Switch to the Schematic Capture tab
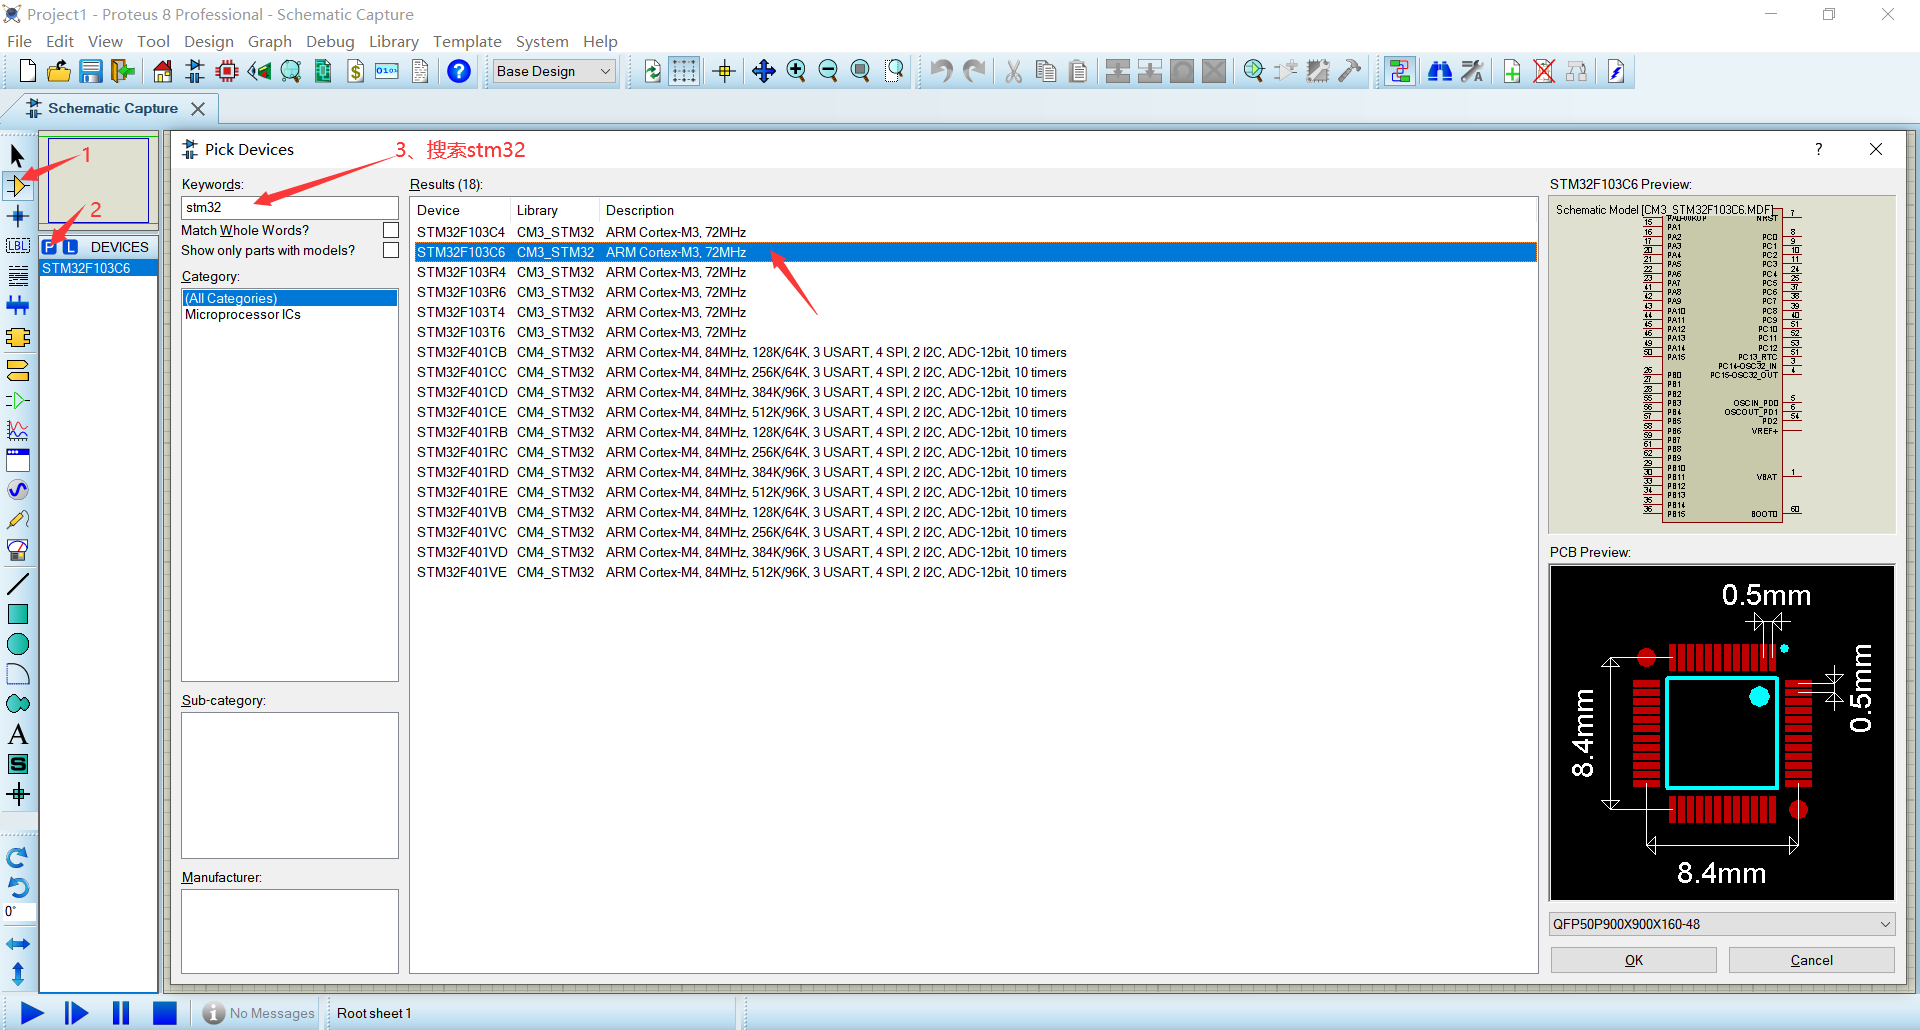 [113, 108]
